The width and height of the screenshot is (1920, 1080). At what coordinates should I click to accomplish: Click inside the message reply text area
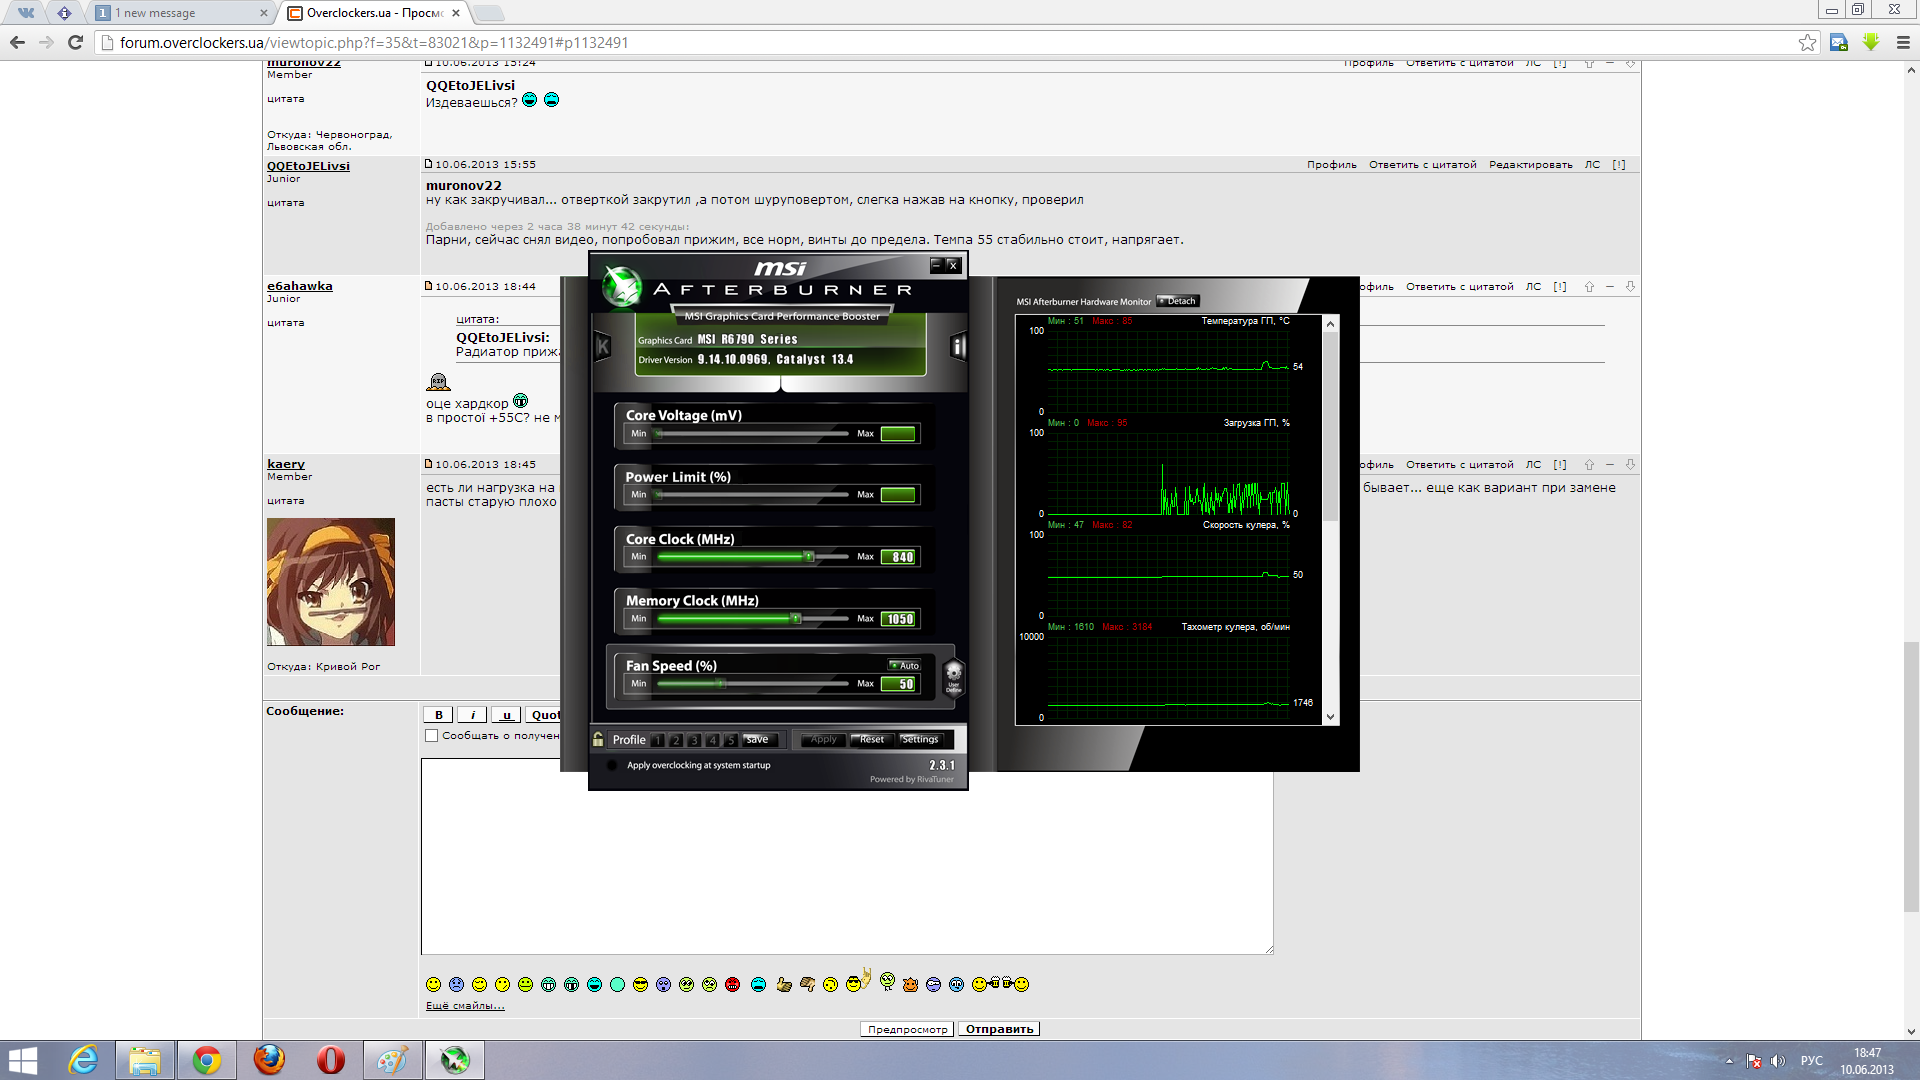coord(847,856)
